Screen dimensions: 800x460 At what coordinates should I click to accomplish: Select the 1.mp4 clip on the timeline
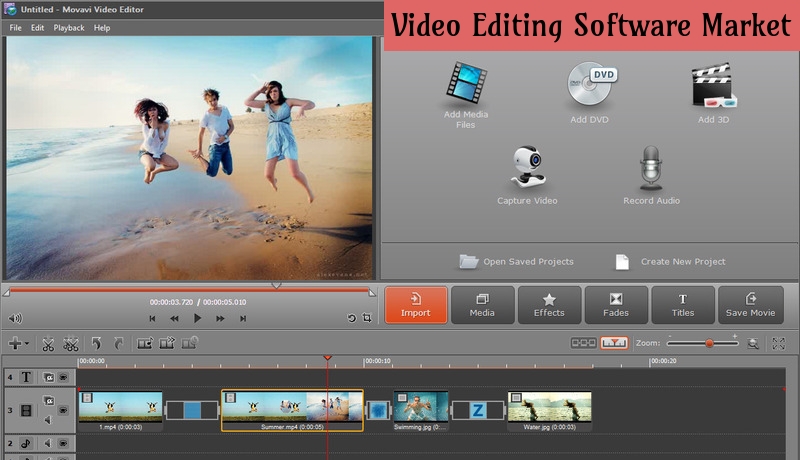click(x=120, y=411)
